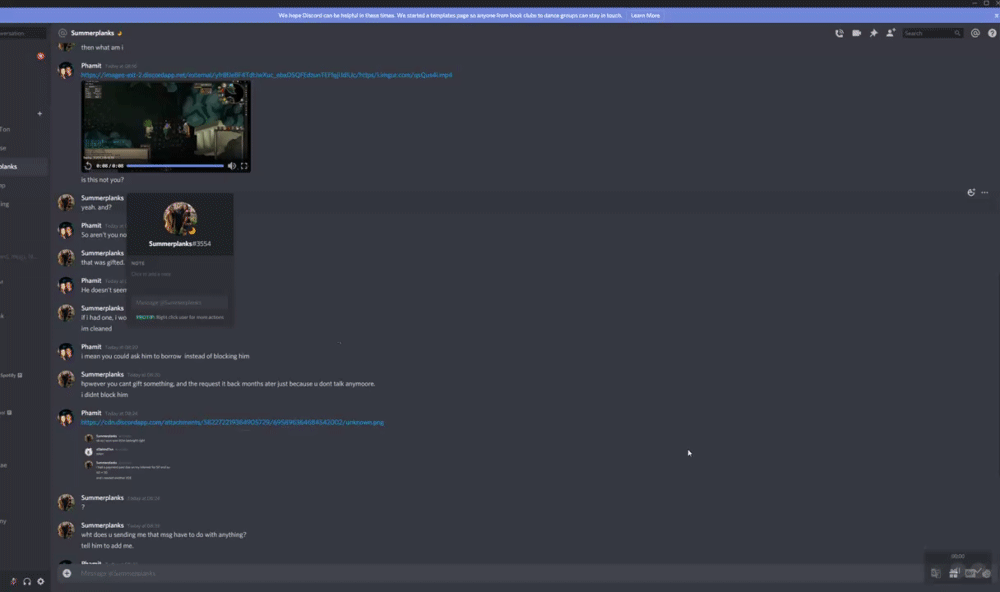Click the red notification badge in sidebar
The height and width of the screenshot is (592, 1000).
[41, 56]
